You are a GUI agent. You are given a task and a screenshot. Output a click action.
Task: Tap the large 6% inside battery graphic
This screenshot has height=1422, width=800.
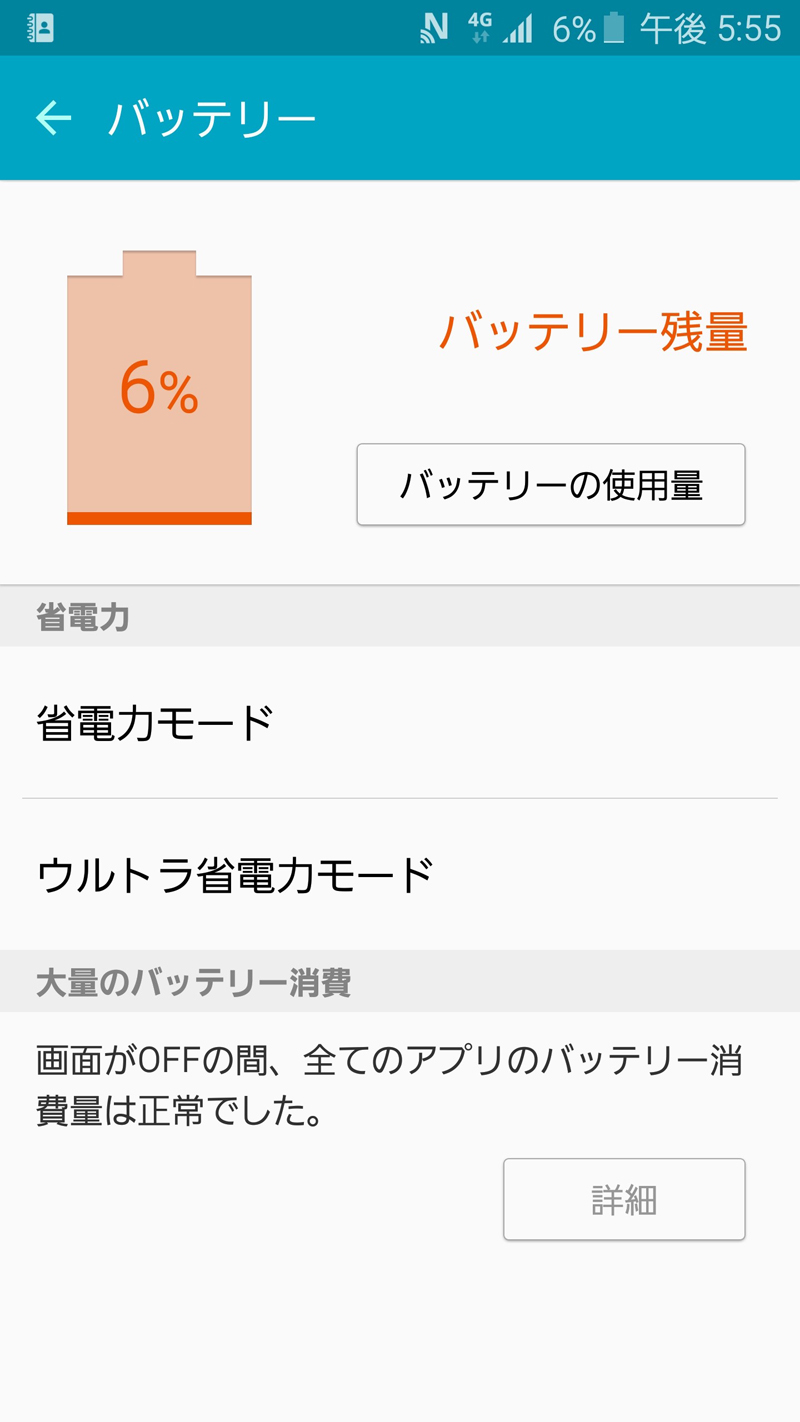pos(159,389)
